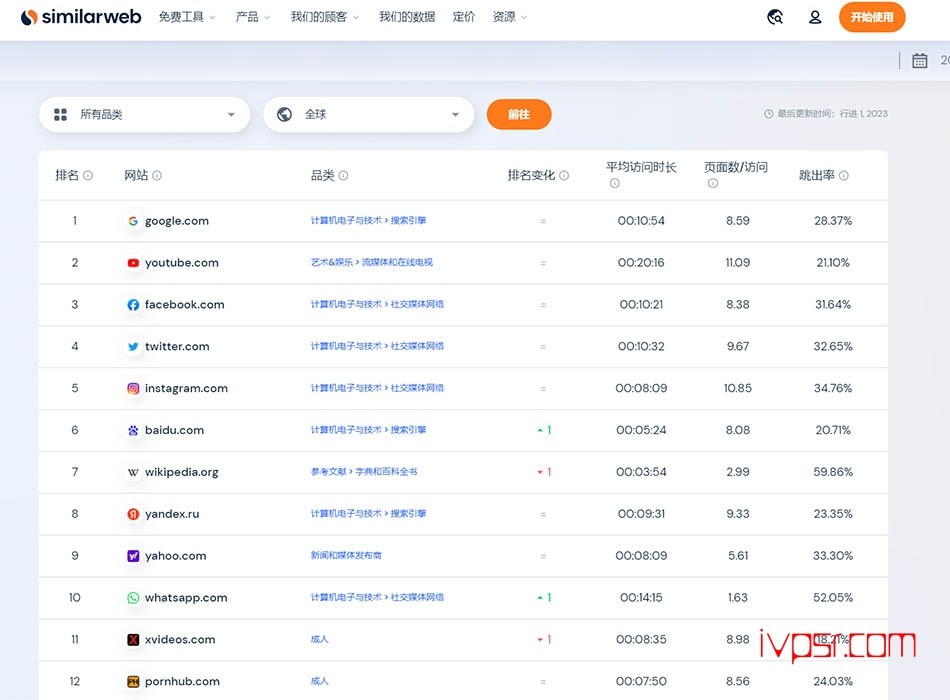This screenshot has height=700, width=950.
Task: Expand the 产品 menu
Action: tap(253, 17)
